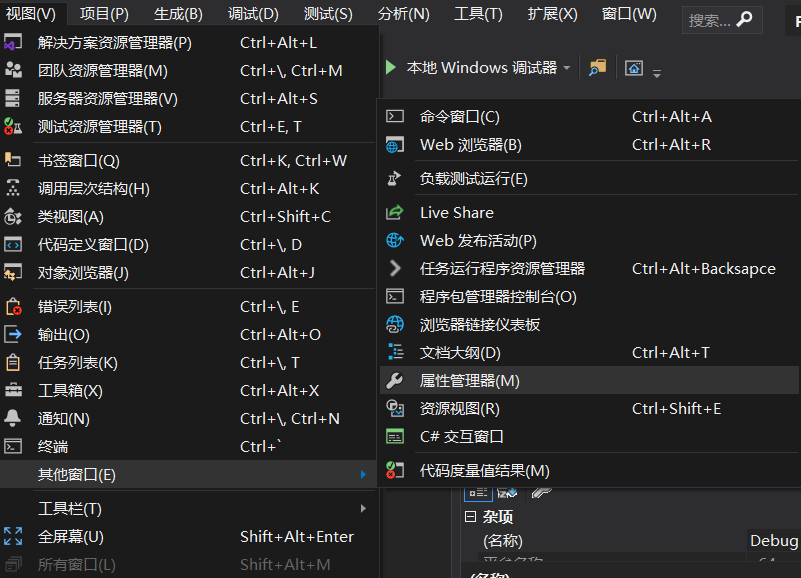
Task: Click the Debug value of the (名称) property
Action: coord(772,540)
